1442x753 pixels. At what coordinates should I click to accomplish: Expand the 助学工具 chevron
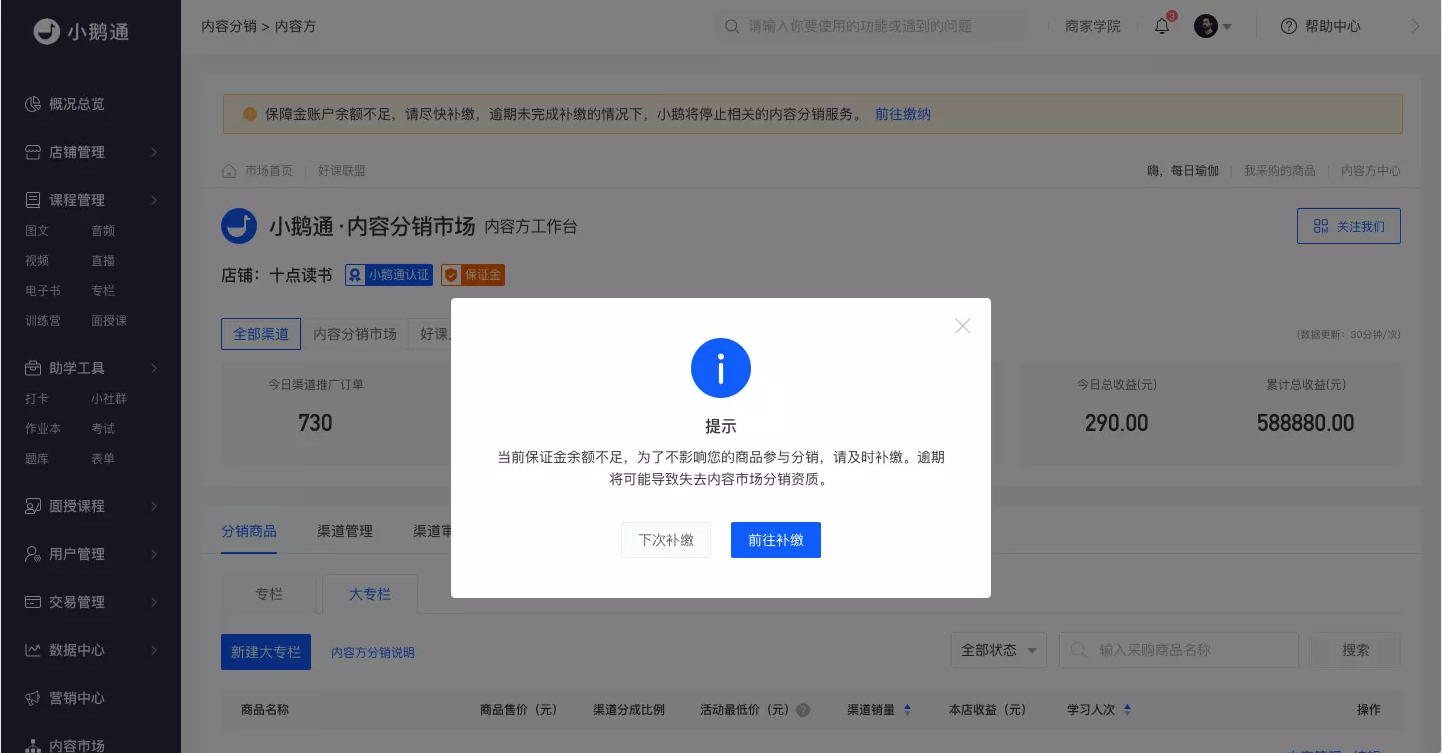click(x=154, y=368)
